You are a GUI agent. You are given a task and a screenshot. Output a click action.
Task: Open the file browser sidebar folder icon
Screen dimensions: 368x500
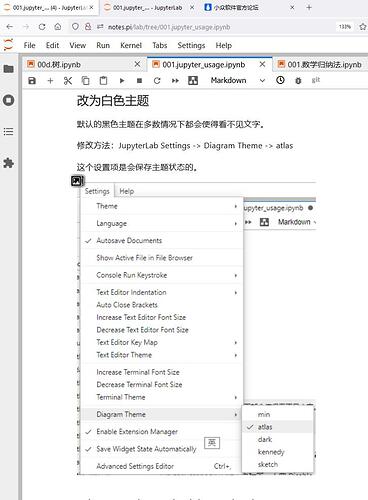8,69
